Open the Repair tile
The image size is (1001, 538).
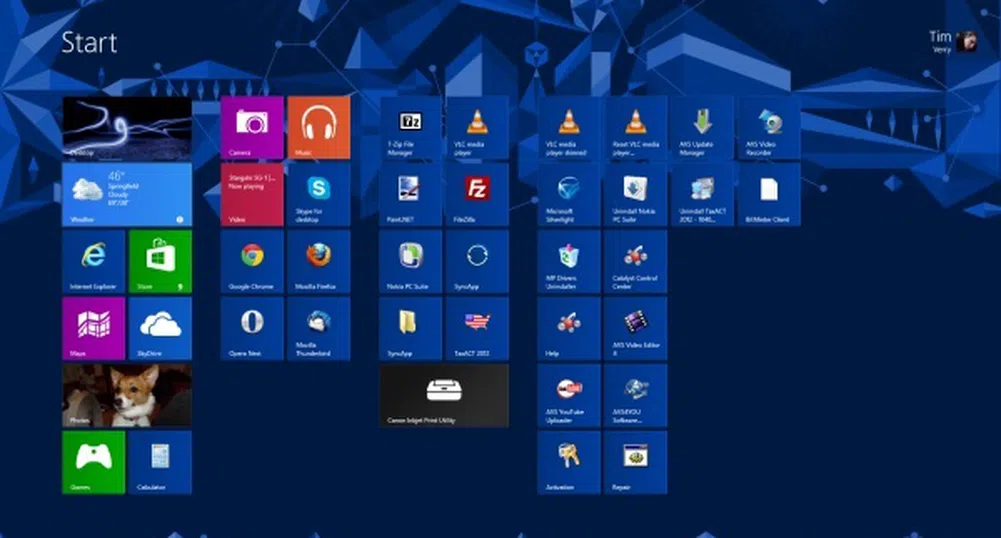coord(635,463)
